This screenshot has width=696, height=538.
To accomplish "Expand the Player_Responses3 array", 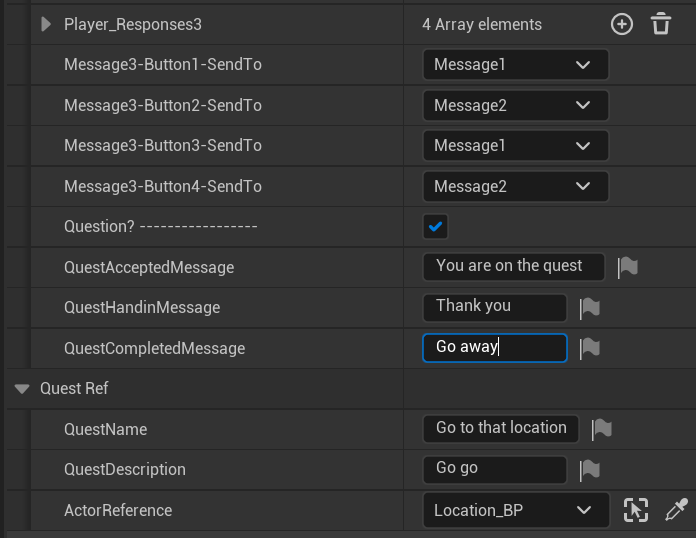I will tap(46, 24).
